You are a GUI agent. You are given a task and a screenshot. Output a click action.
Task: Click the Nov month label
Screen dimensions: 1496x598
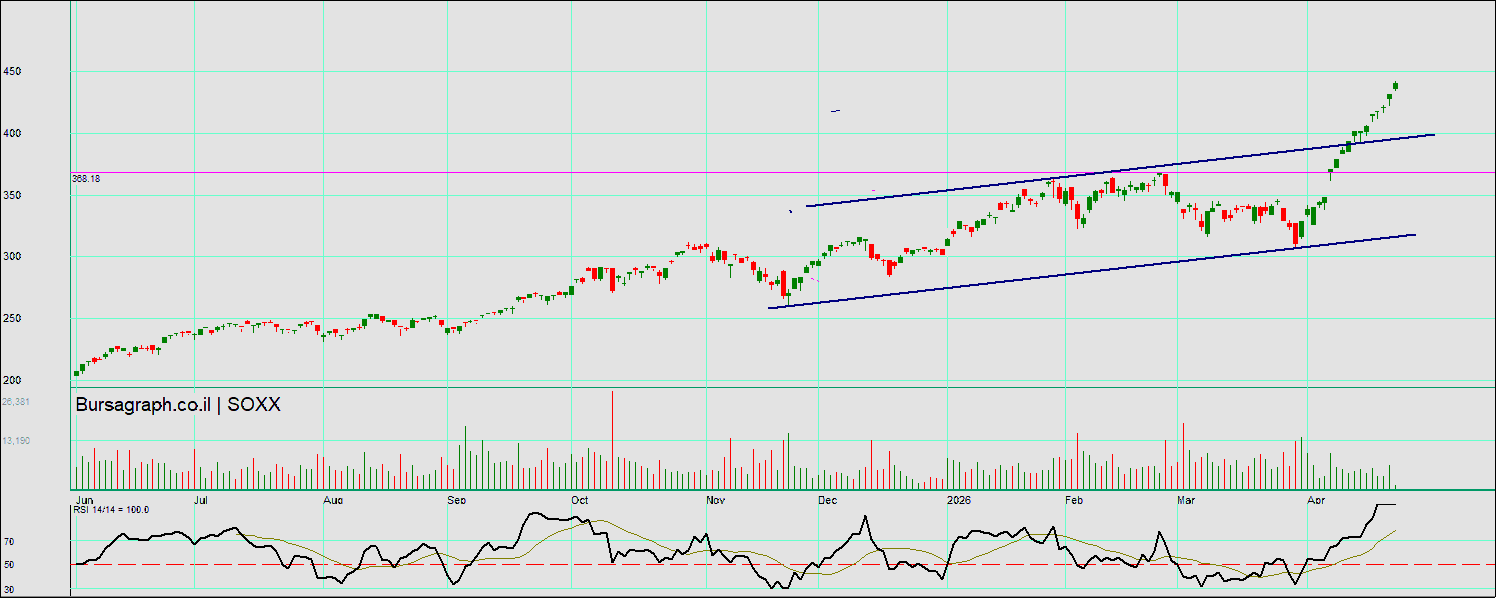point(715,499)
